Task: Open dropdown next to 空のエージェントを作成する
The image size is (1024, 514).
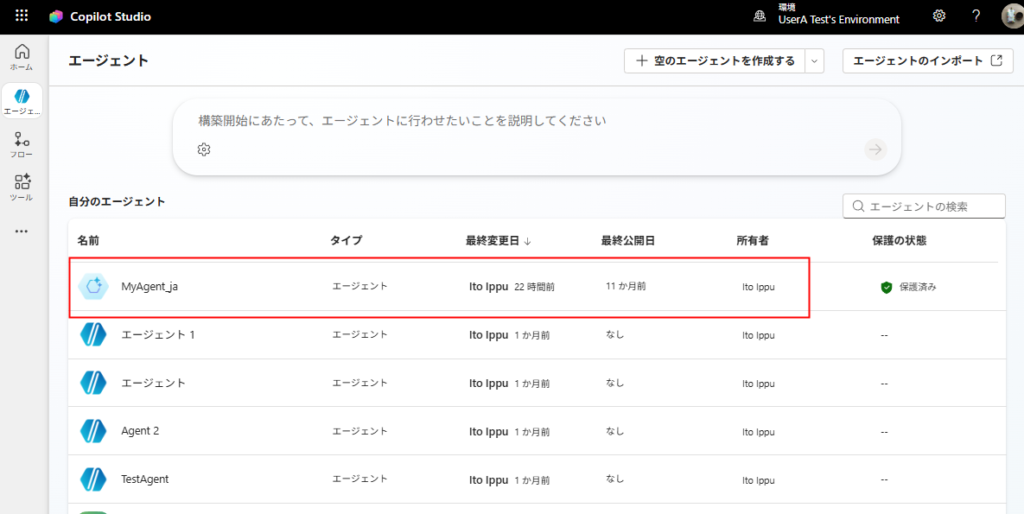Action: click(814, 61)
